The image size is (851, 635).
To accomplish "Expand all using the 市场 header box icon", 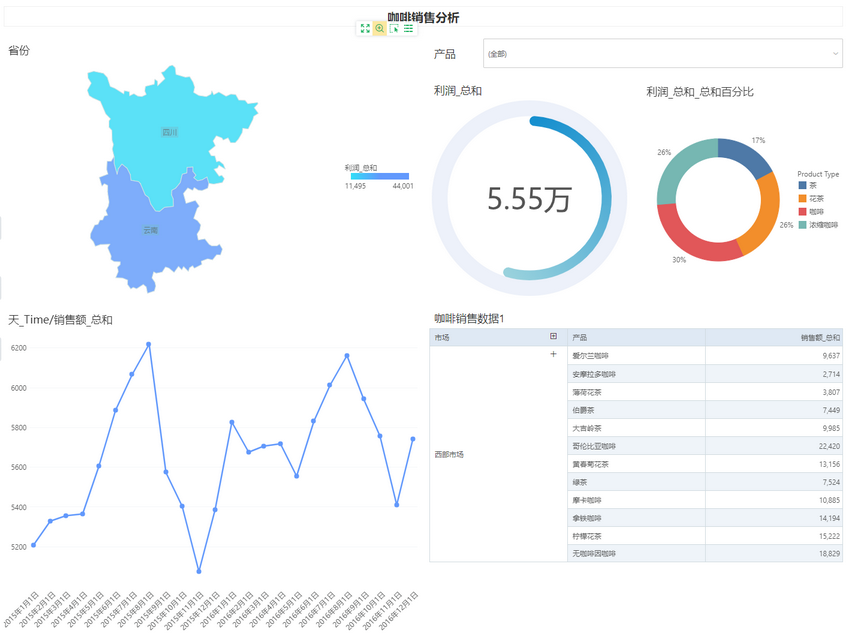I will pyautogui.click(x=554, y=337).
